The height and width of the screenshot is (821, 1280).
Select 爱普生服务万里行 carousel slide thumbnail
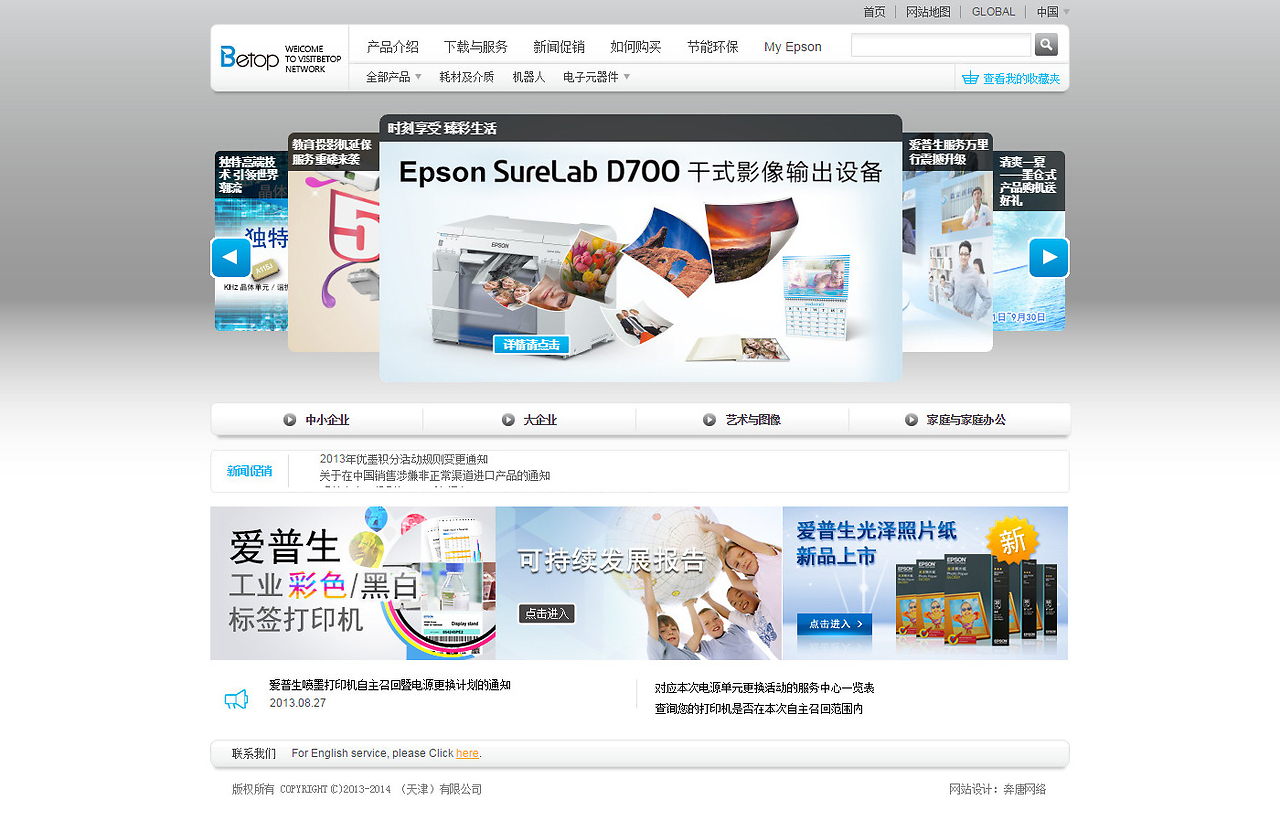coord(947,242)
